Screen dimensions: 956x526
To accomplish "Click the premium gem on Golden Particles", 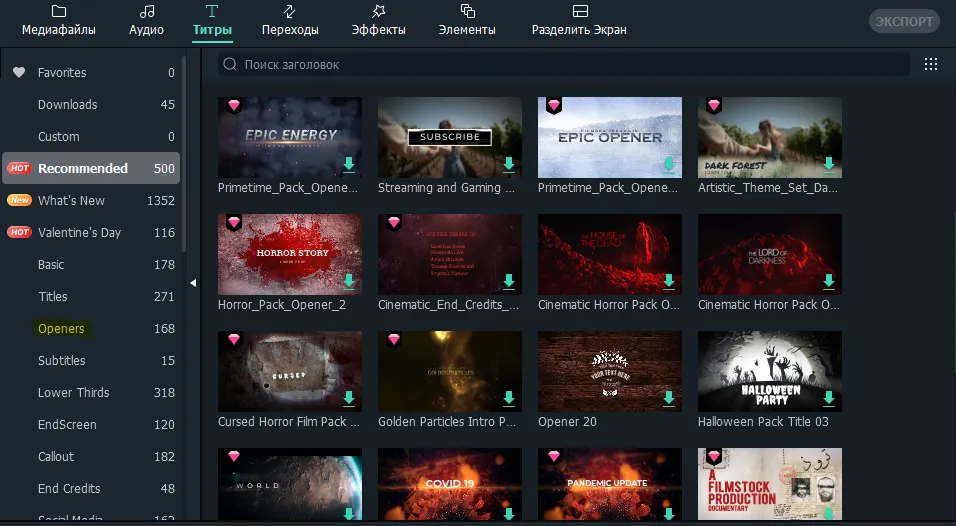I will [394, 339].
